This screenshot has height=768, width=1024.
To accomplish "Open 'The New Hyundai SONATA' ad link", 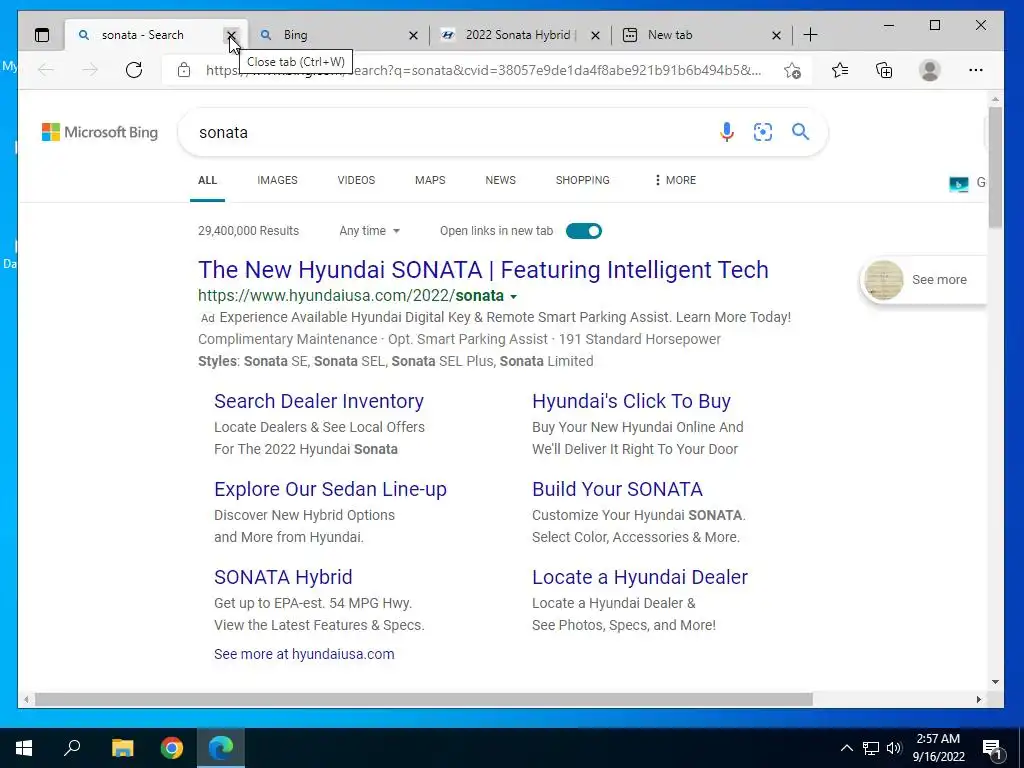I will pos(483,270).
